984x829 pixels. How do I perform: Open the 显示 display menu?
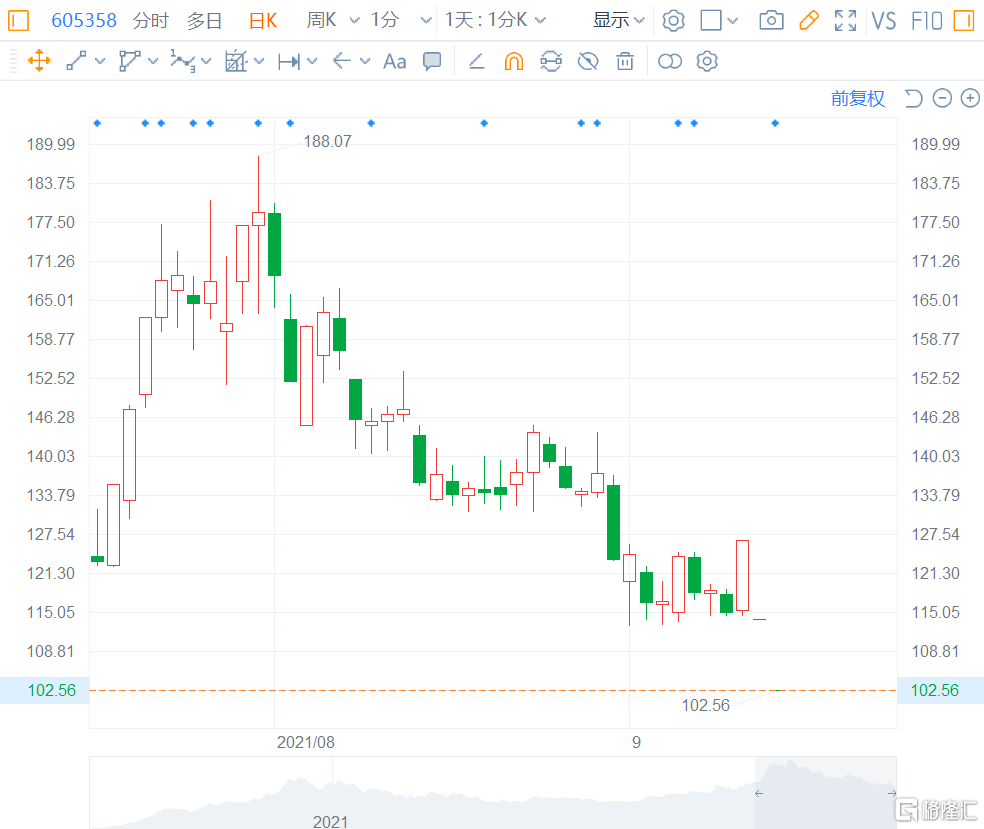coord(619,20)
